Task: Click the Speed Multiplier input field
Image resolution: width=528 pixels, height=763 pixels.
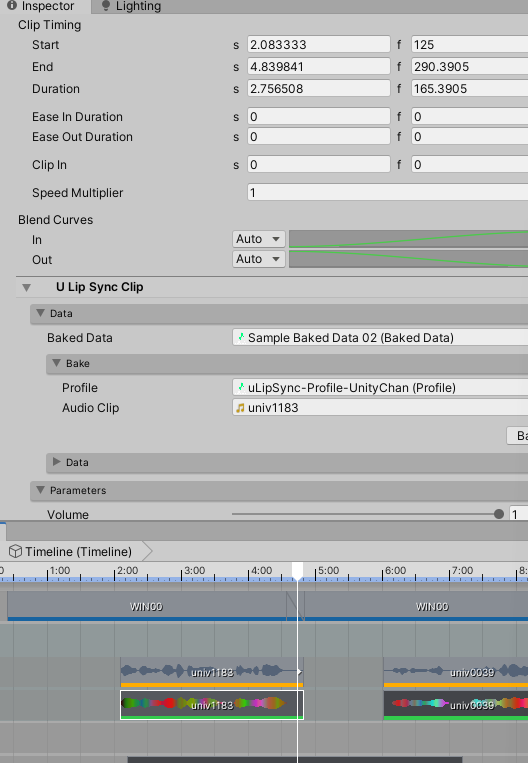Action: tap(387, 193)
